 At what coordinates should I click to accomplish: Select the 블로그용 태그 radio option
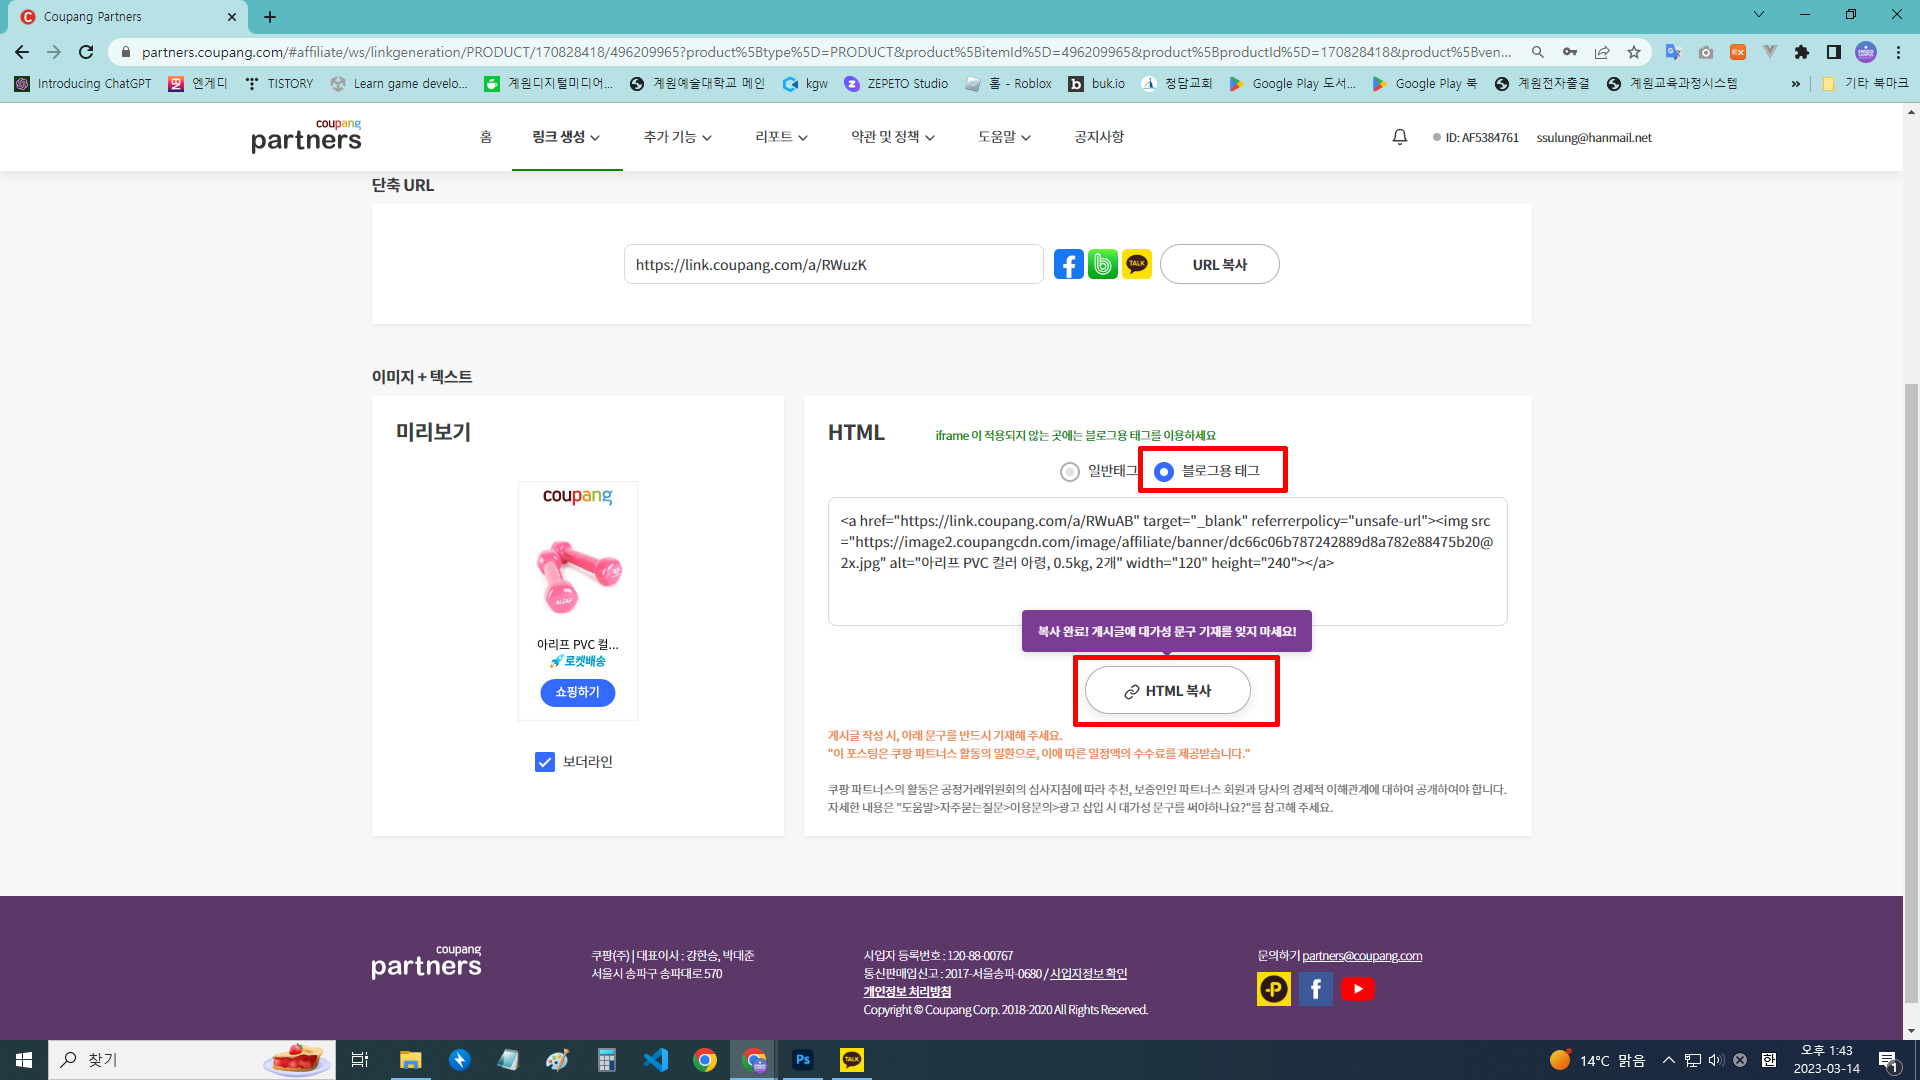[x=1164, y=471]
